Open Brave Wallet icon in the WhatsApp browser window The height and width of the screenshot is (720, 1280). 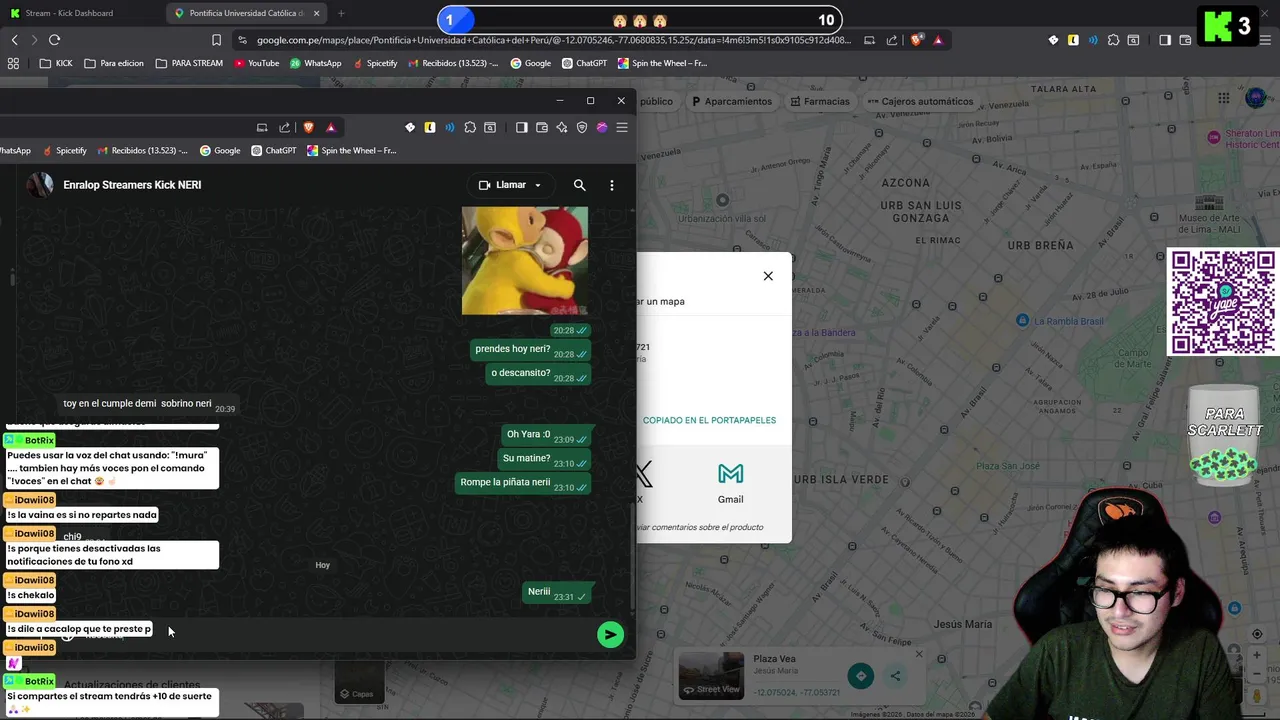click(x=542, y=127)
